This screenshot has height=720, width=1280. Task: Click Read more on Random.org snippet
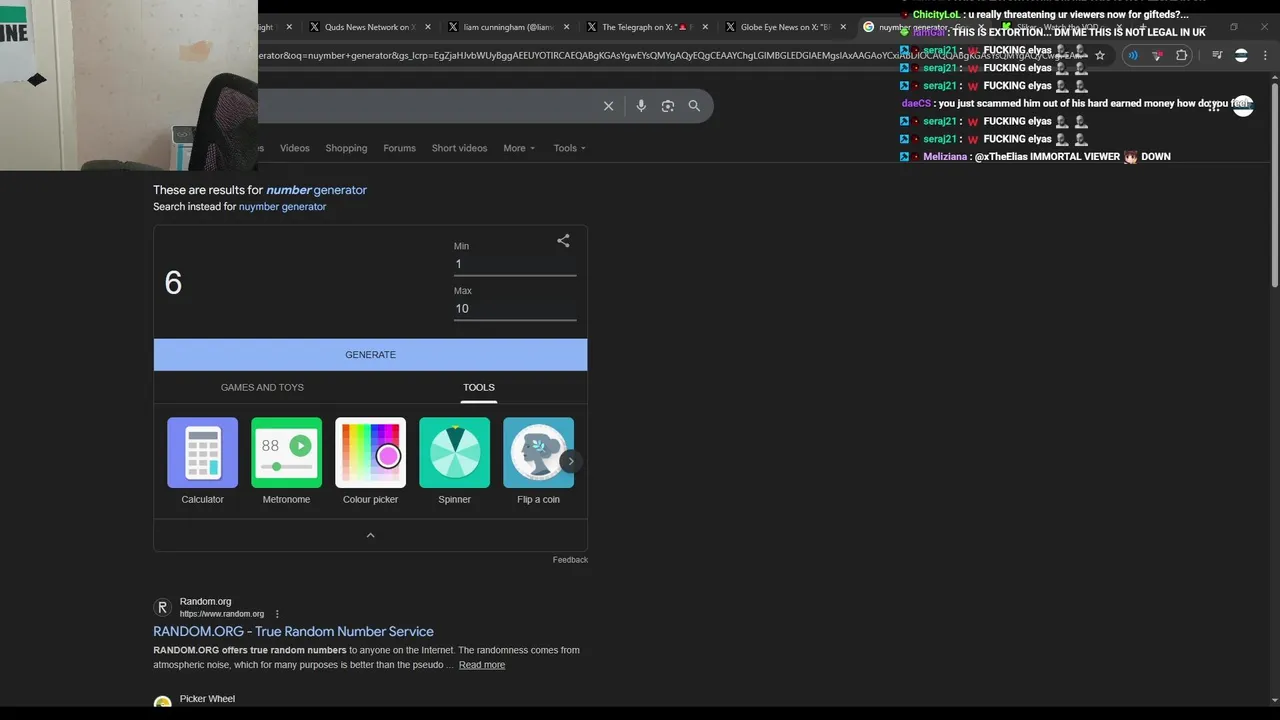(482, 665)
